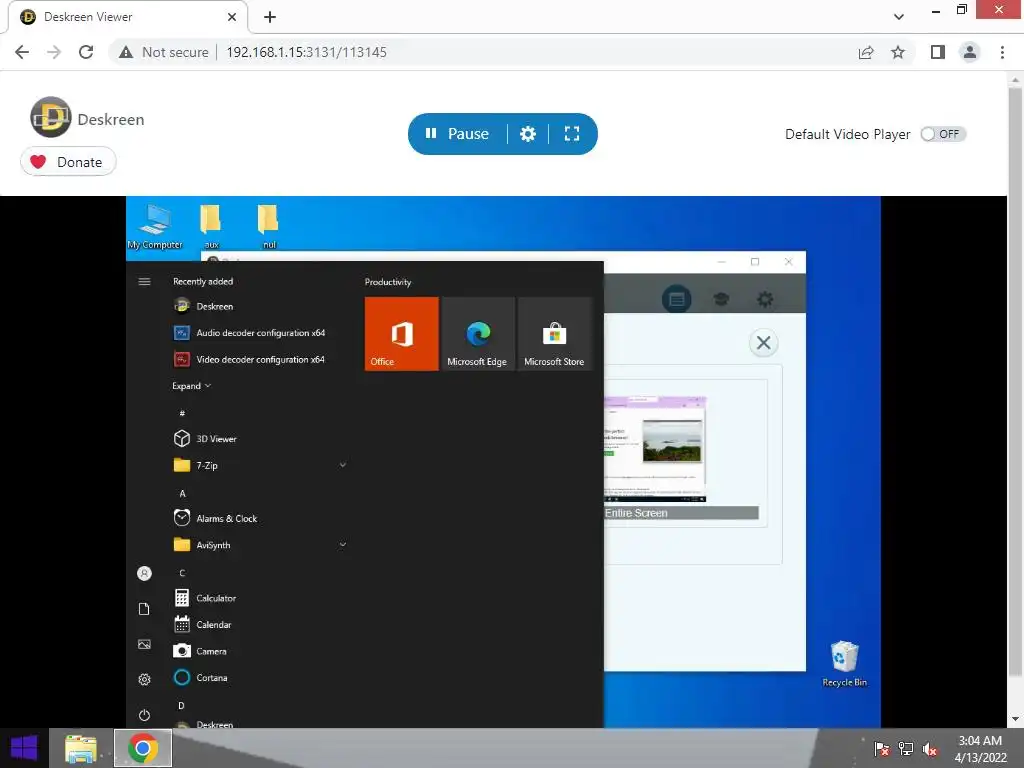This screenshot has height=768, width=1024.
Task: Click the Donate button
Action: coord(69,162)
